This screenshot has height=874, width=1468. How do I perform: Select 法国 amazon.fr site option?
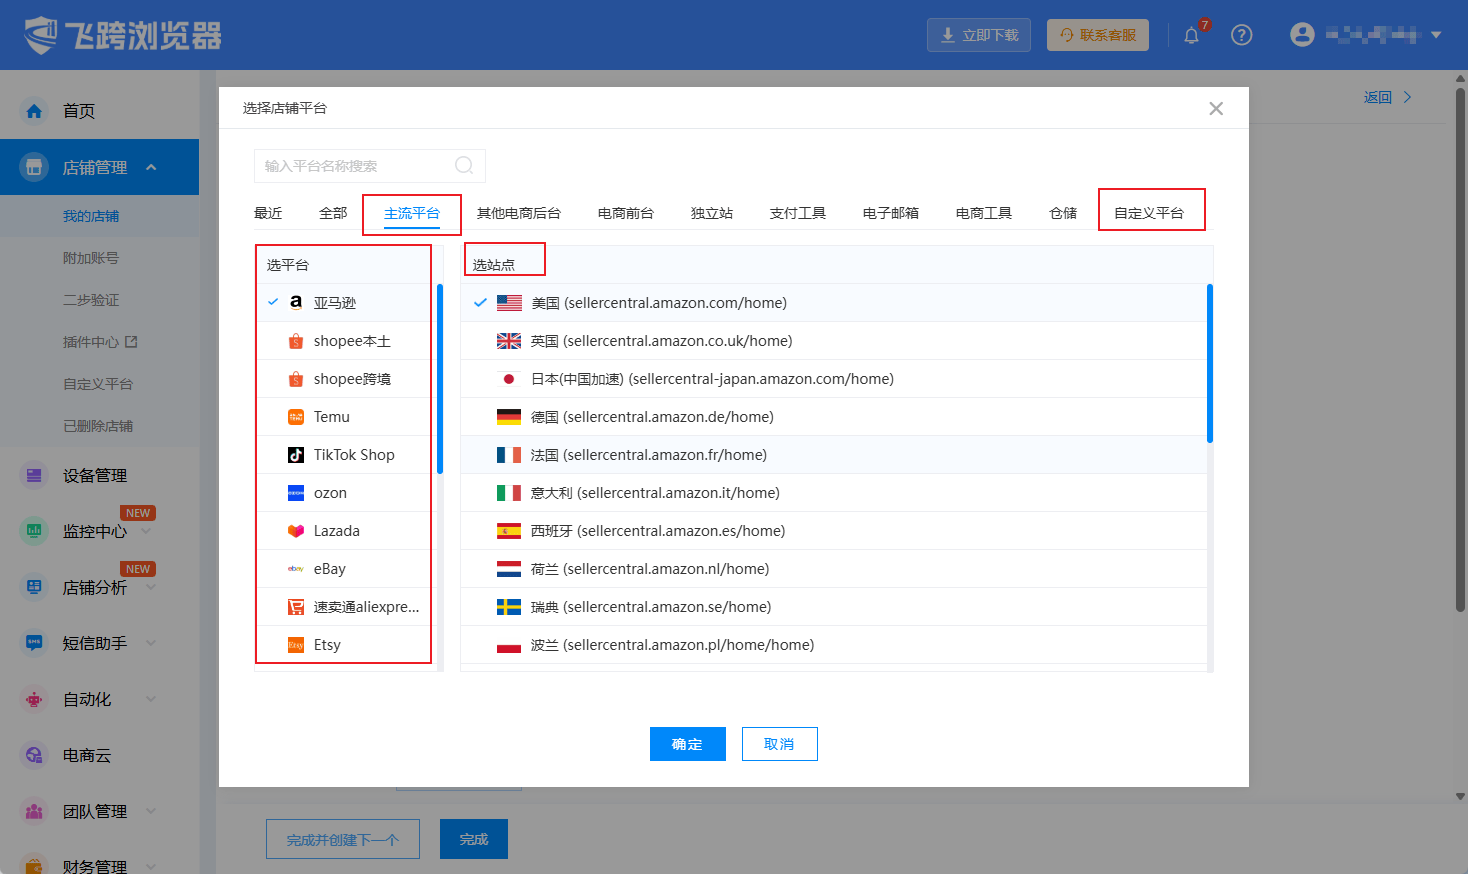(x=649, y=455)
